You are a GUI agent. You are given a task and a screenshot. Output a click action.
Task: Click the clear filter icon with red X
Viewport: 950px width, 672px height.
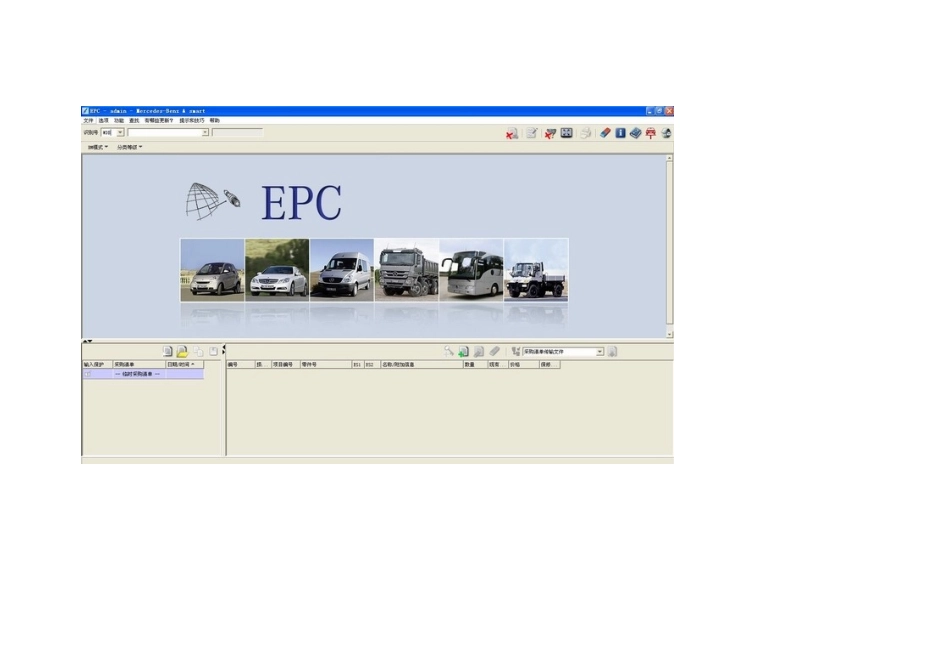(550, 133)
